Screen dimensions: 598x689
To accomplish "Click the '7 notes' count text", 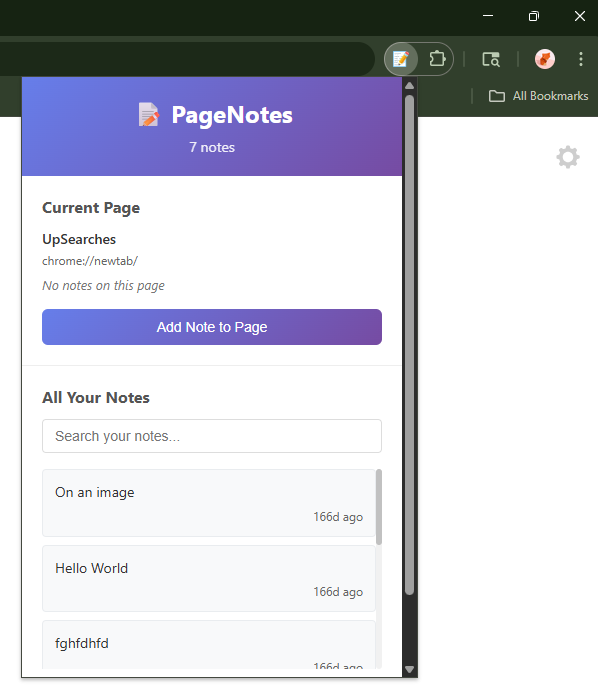I will coord(212,147).
